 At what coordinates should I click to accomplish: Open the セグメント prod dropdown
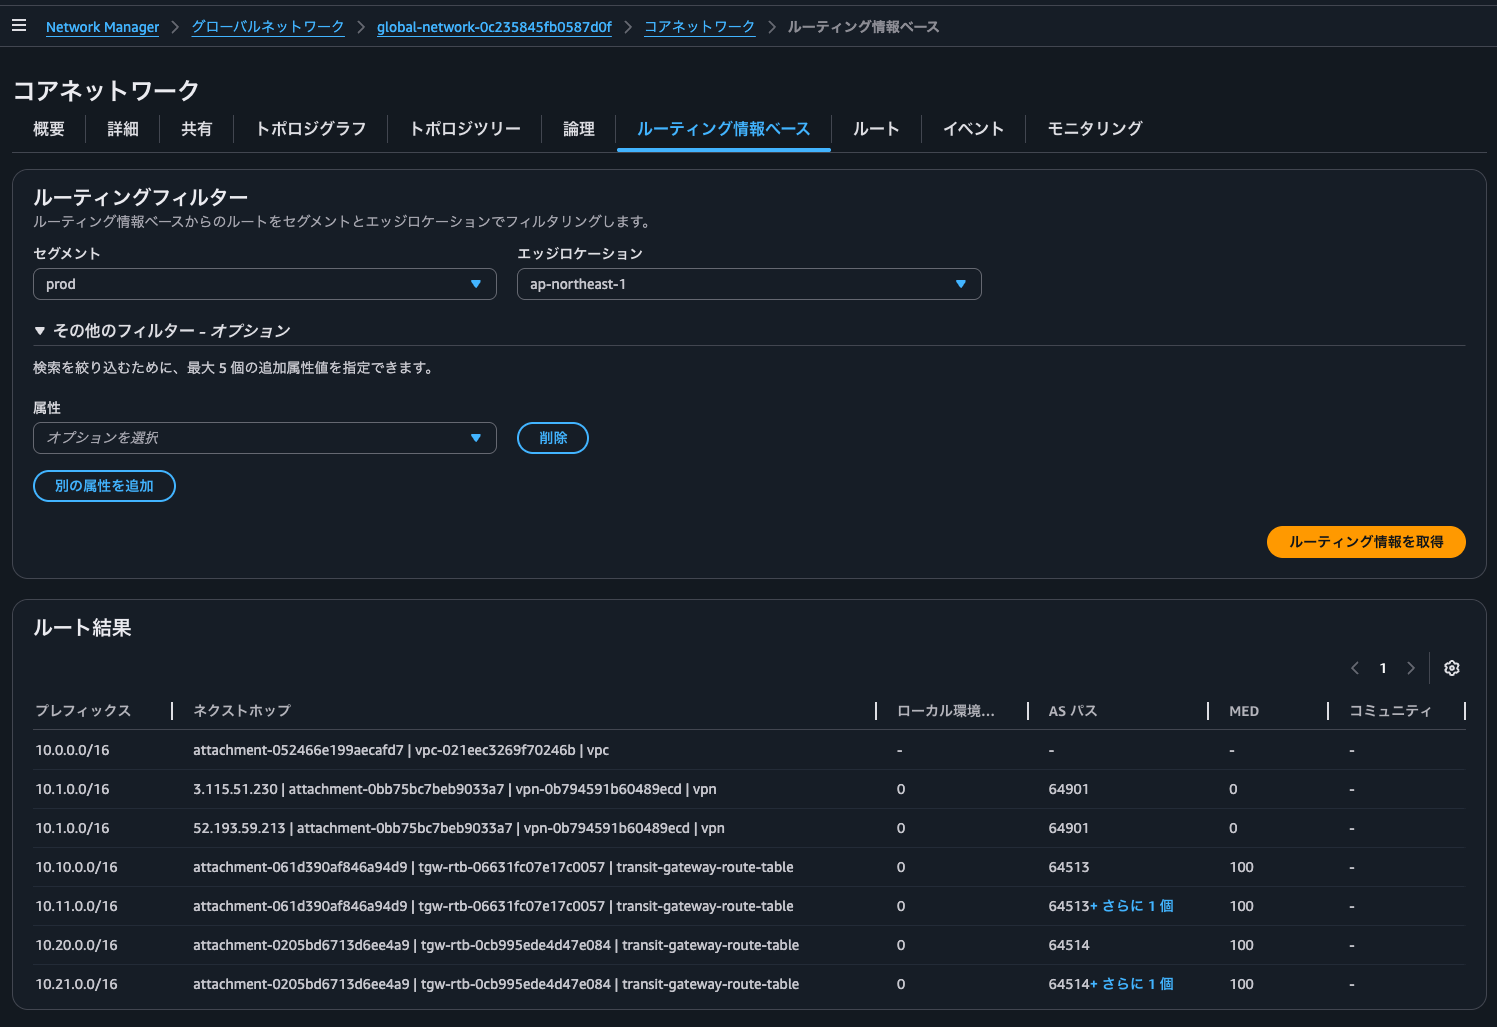265,284
